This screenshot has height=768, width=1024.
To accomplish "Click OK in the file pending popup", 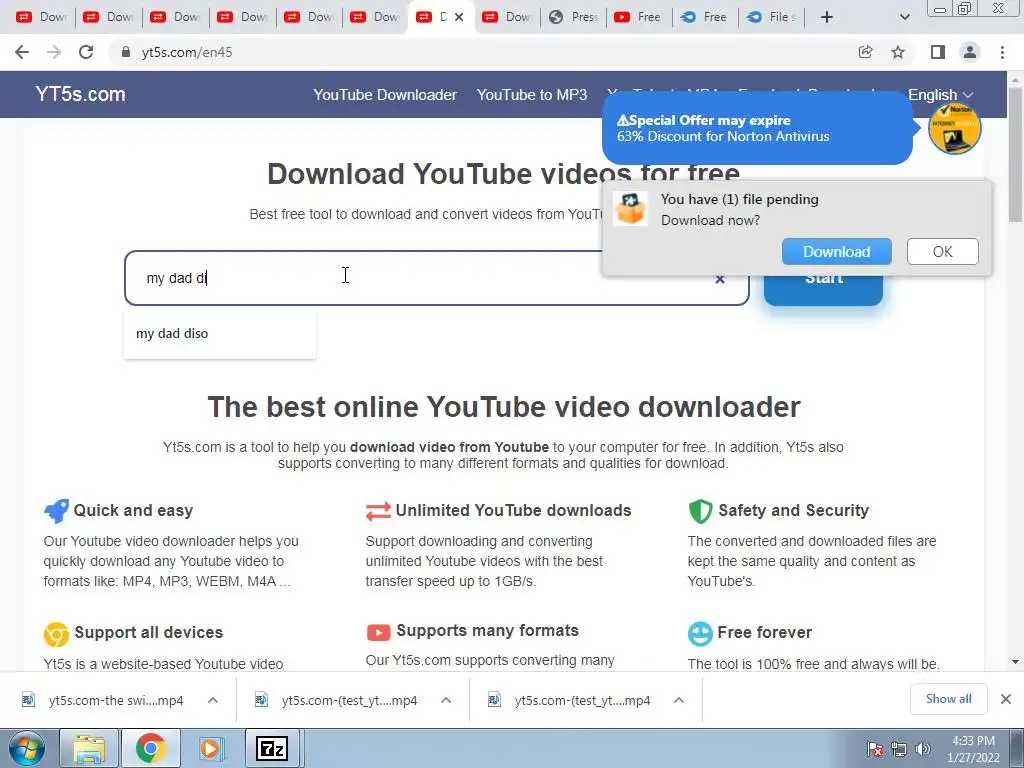I will point(942,251).
